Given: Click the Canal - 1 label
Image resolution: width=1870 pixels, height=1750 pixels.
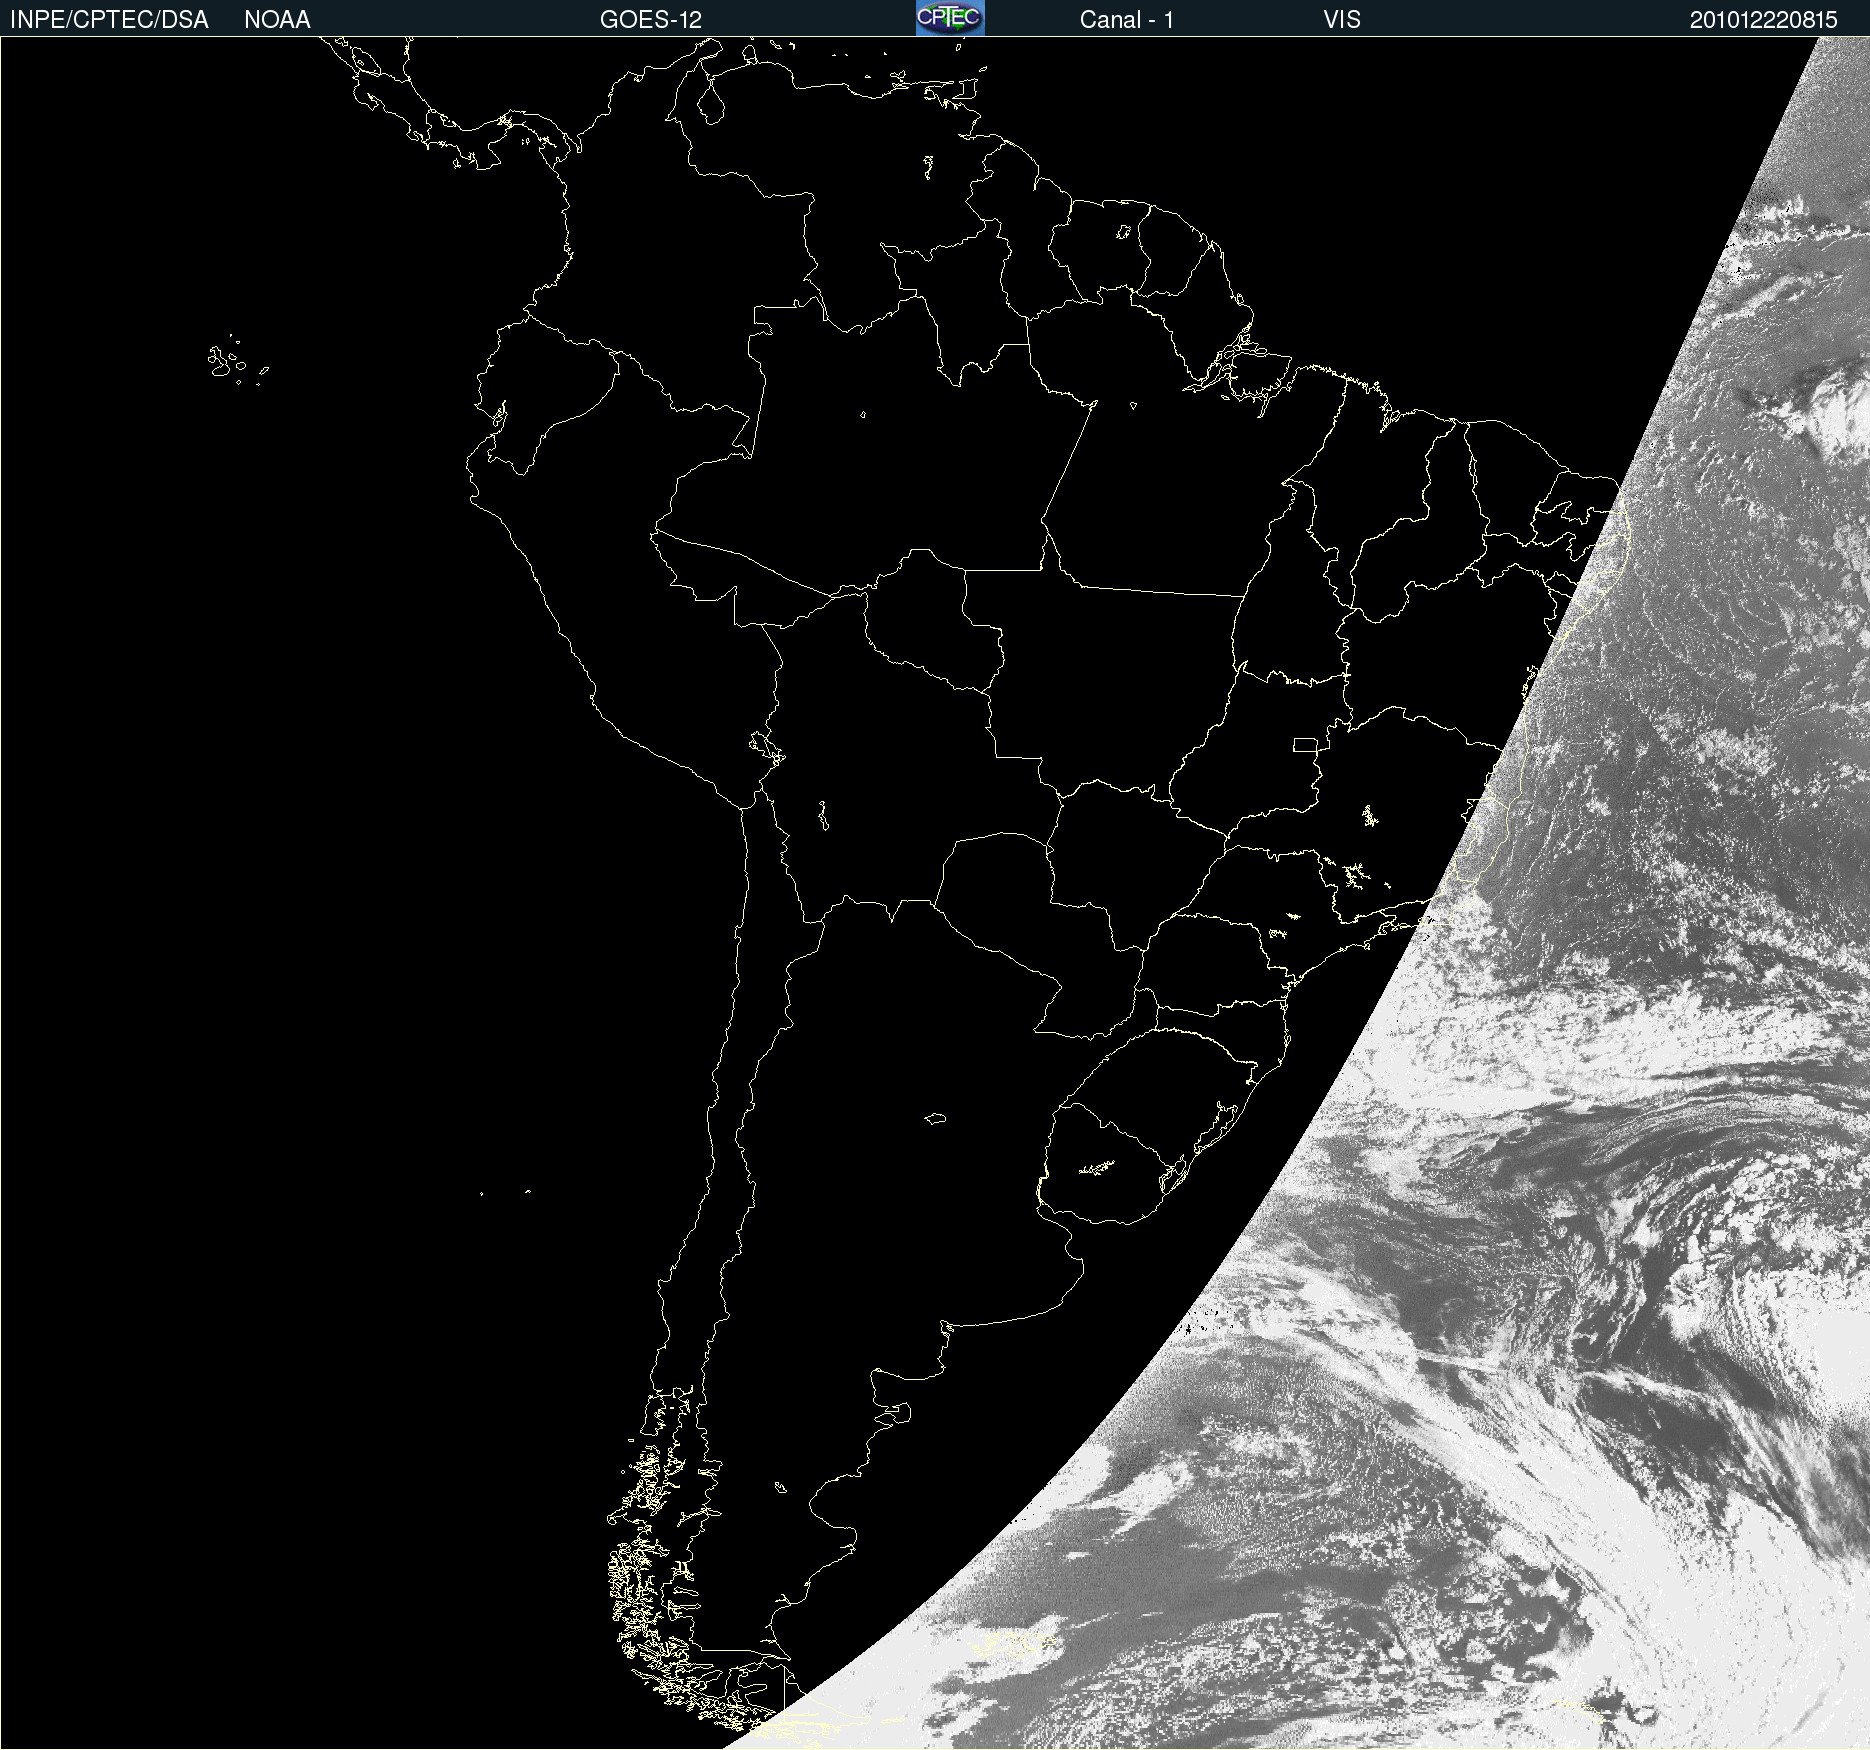Looking at the screenshot, I should pyautogui.click(x=1126, y=20).
